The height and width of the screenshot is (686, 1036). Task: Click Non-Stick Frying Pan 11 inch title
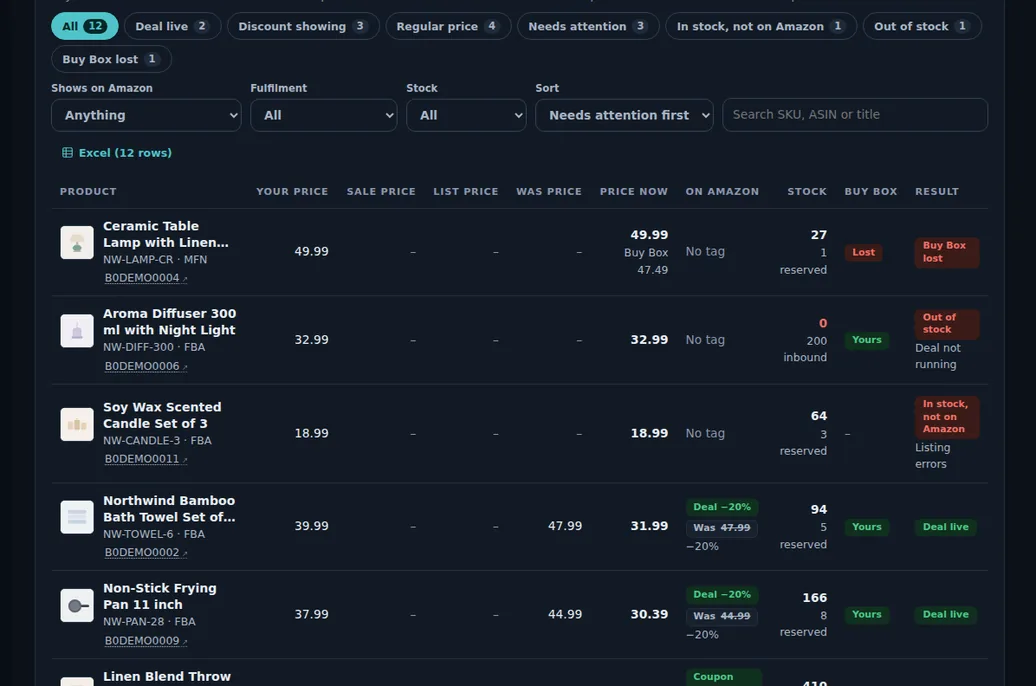click(160, 596)
